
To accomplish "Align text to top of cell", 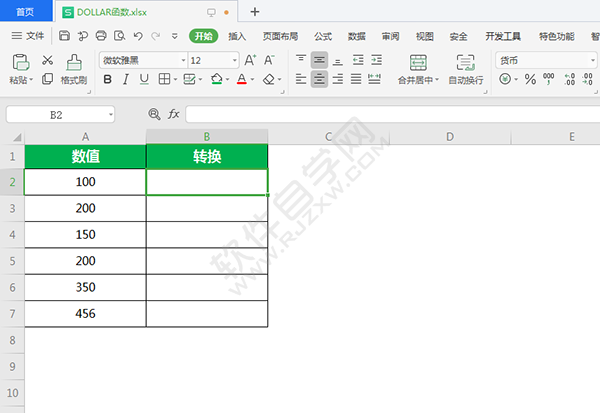I will (x=301, y=60).
